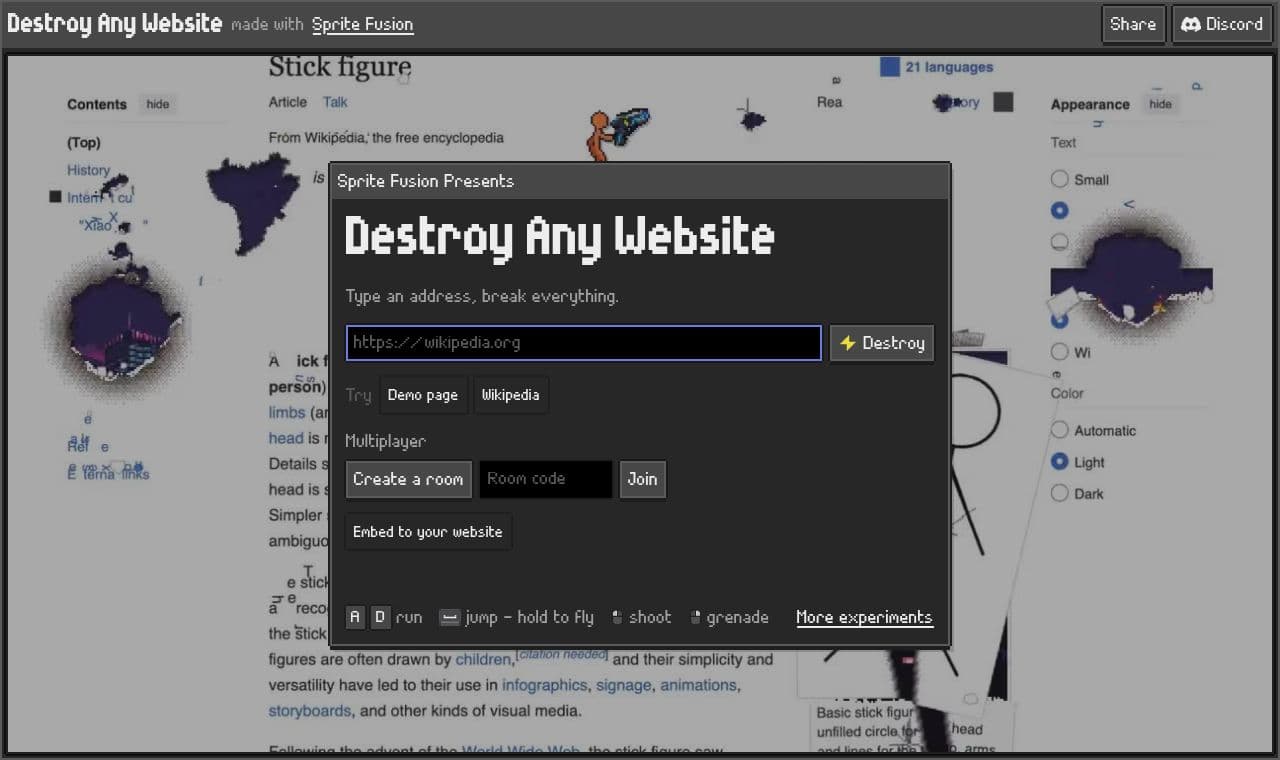Select Automatic color radio option
The height and width of the screenshot is (760, 1280).
[x=1060, y=430]
